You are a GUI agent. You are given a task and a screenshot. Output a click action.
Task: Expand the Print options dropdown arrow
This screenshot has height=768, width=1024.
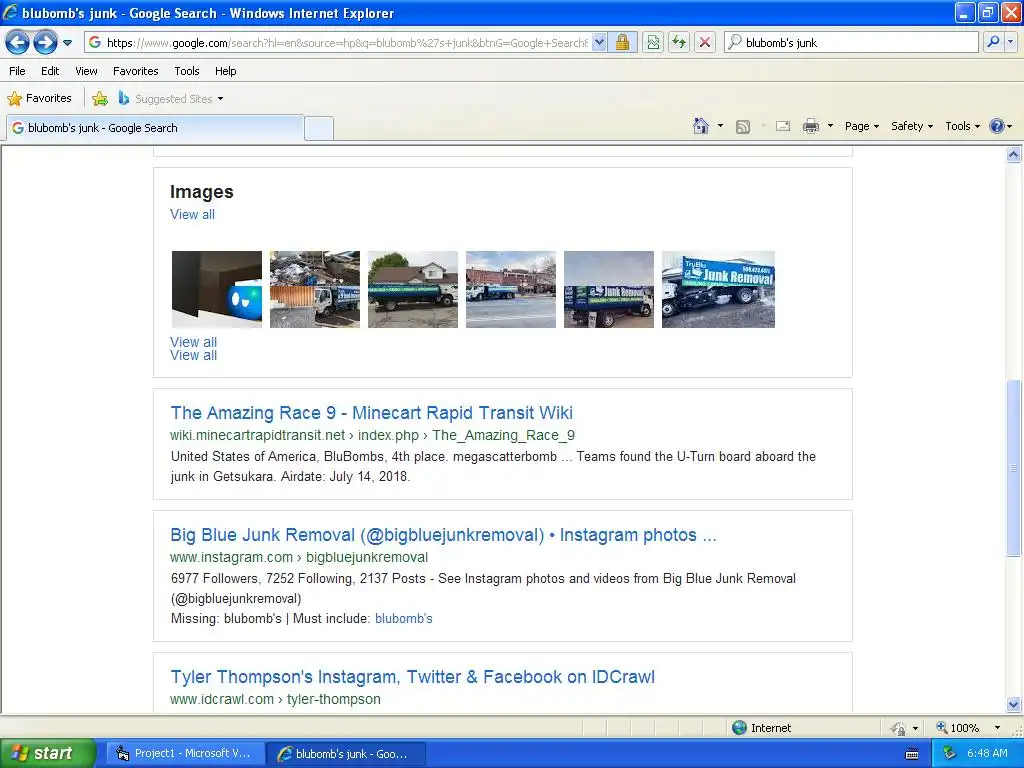coord(830,126)
